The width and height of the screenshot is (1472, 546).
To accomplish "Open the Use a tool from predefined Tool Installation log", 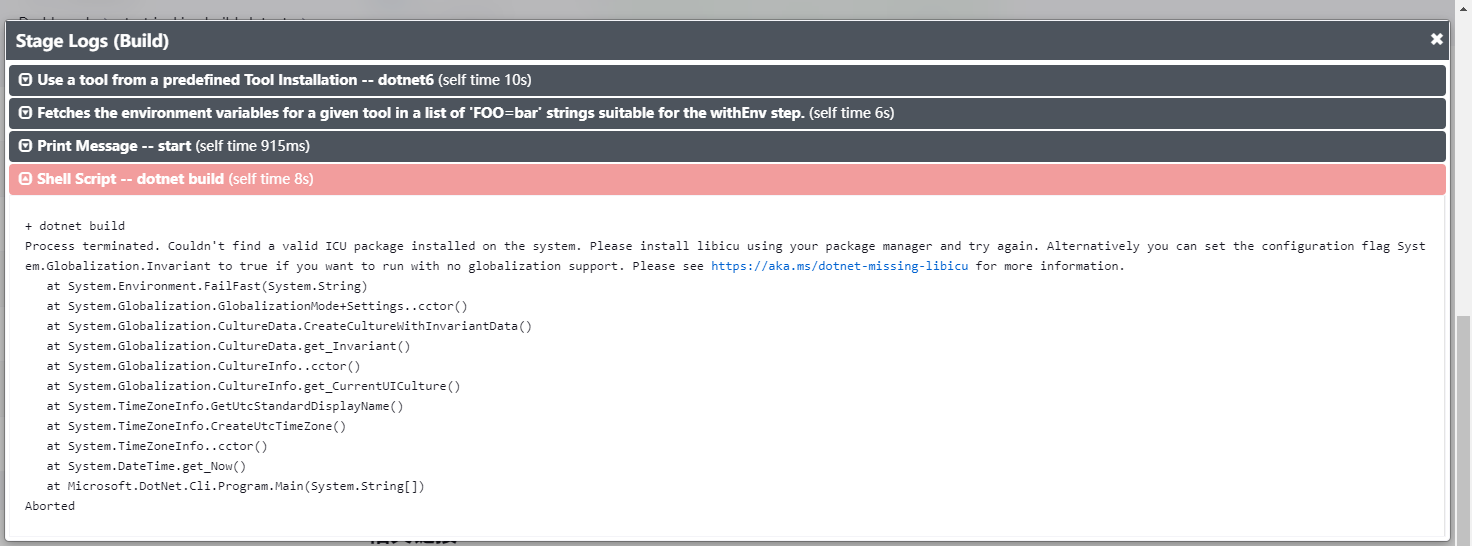I will (x=727, y=80).
